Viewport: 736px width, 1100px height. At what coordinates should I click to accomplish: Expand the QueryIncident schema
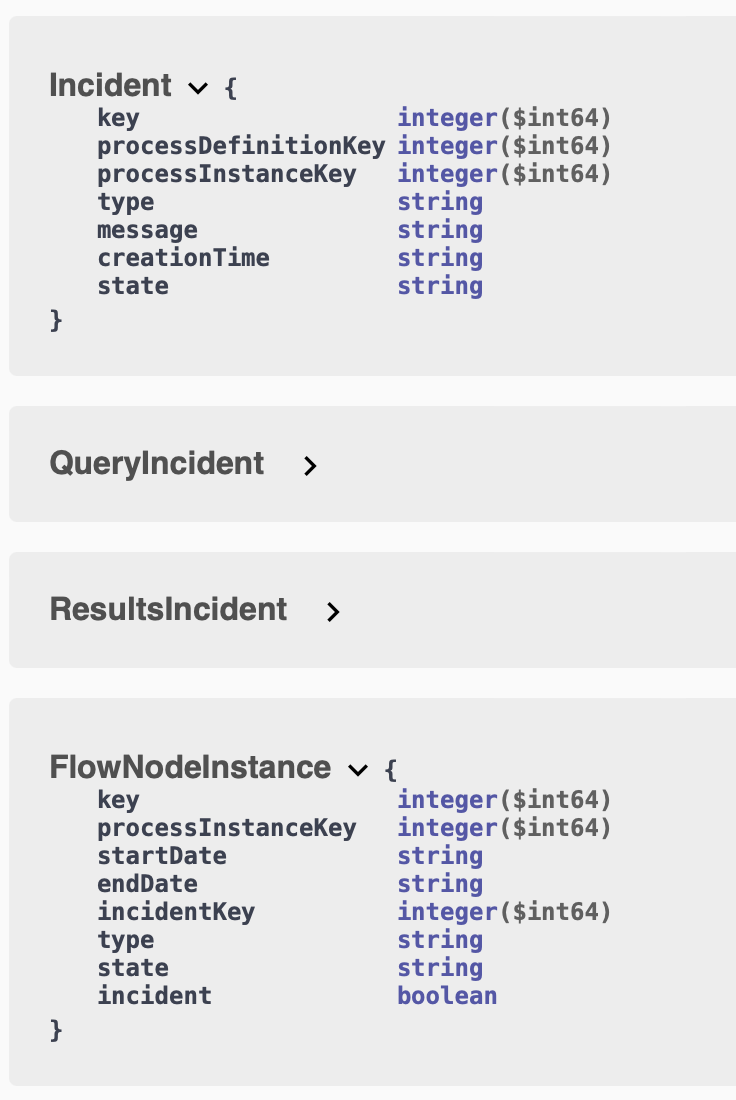(x=310, y=466)
